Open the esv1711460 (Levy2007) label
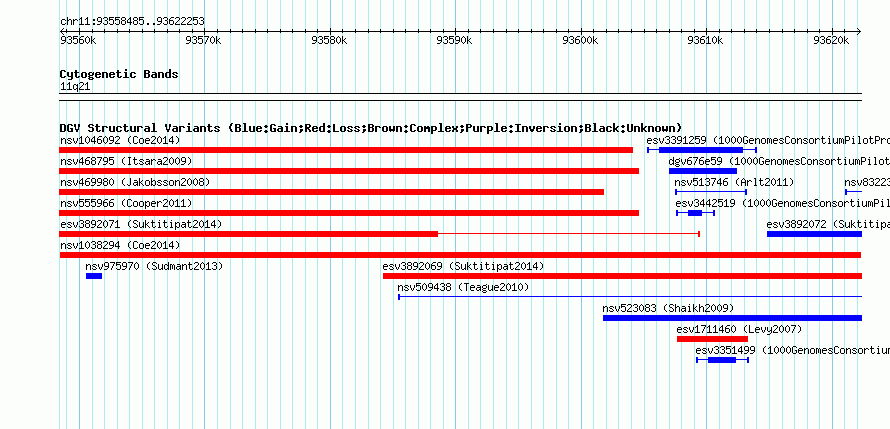Screen dimensions: 890x429 click(x=739, y=329)
